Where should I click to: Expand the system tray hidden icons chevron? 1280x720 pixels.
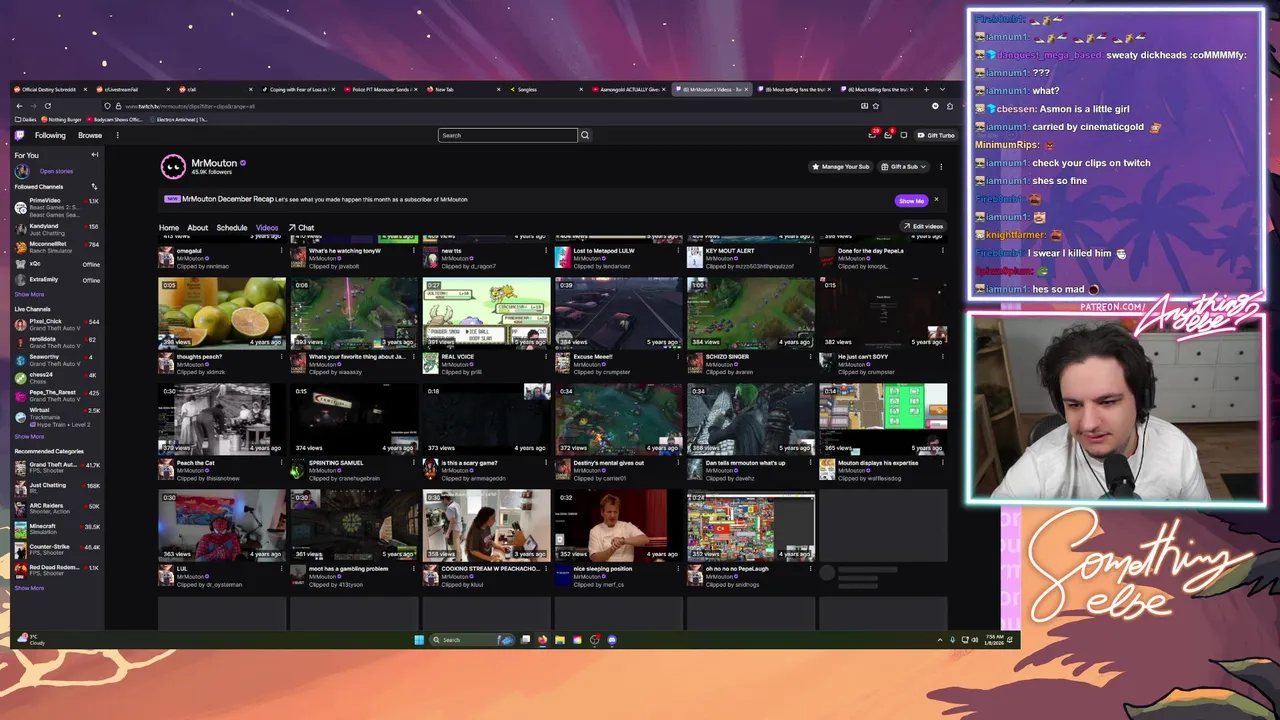(939, 640)
